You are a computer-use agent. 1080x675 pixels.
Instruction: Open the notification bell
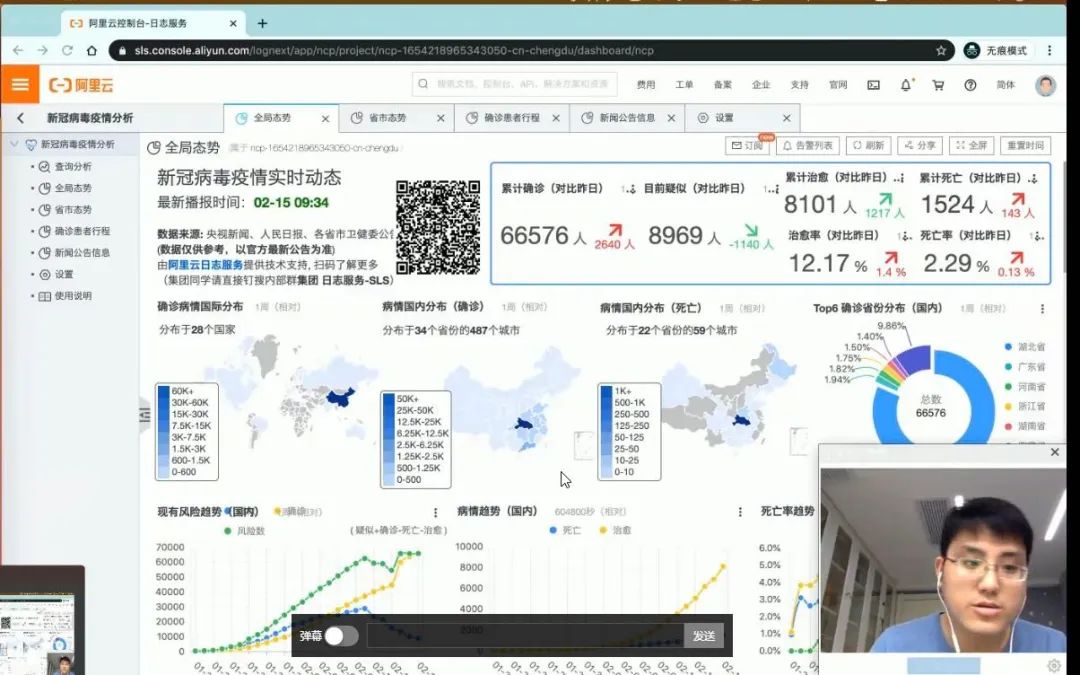click(x=906, y=85)
